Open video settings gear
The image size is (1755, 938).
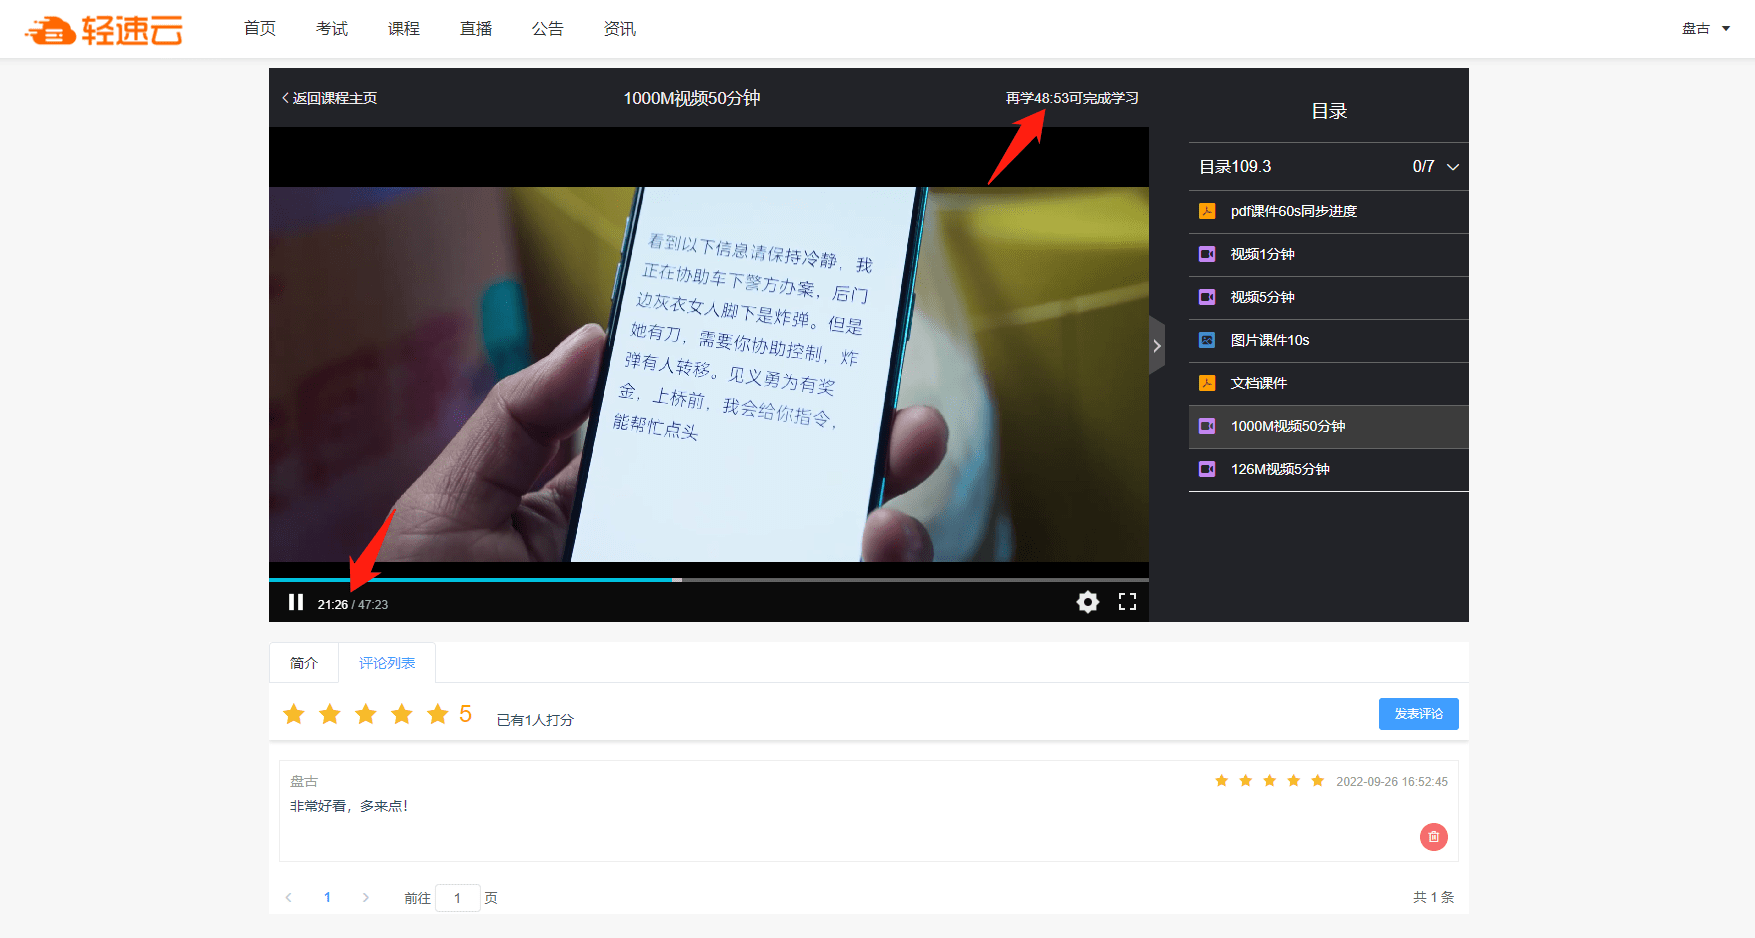pos(1088,602)
